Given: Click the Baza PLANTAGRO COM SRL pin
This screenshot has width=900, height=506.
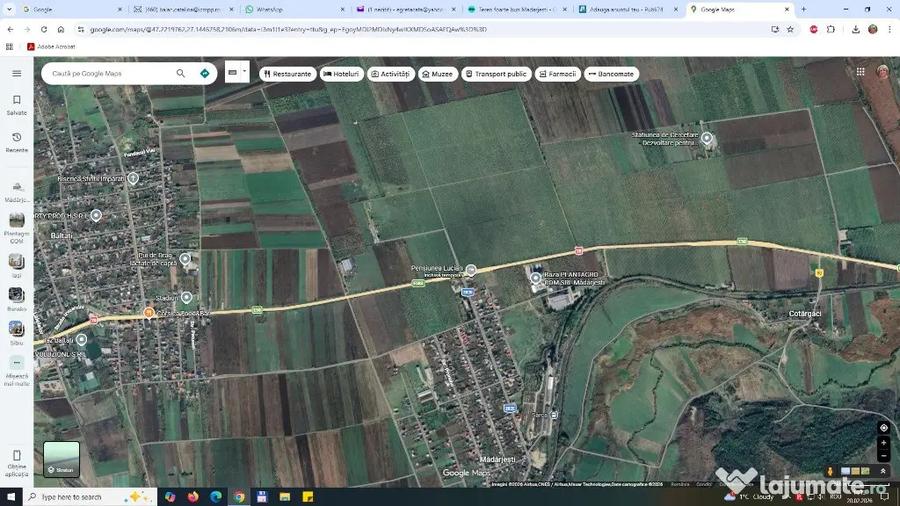Looking at the screenshot, I should pos(536,278).
